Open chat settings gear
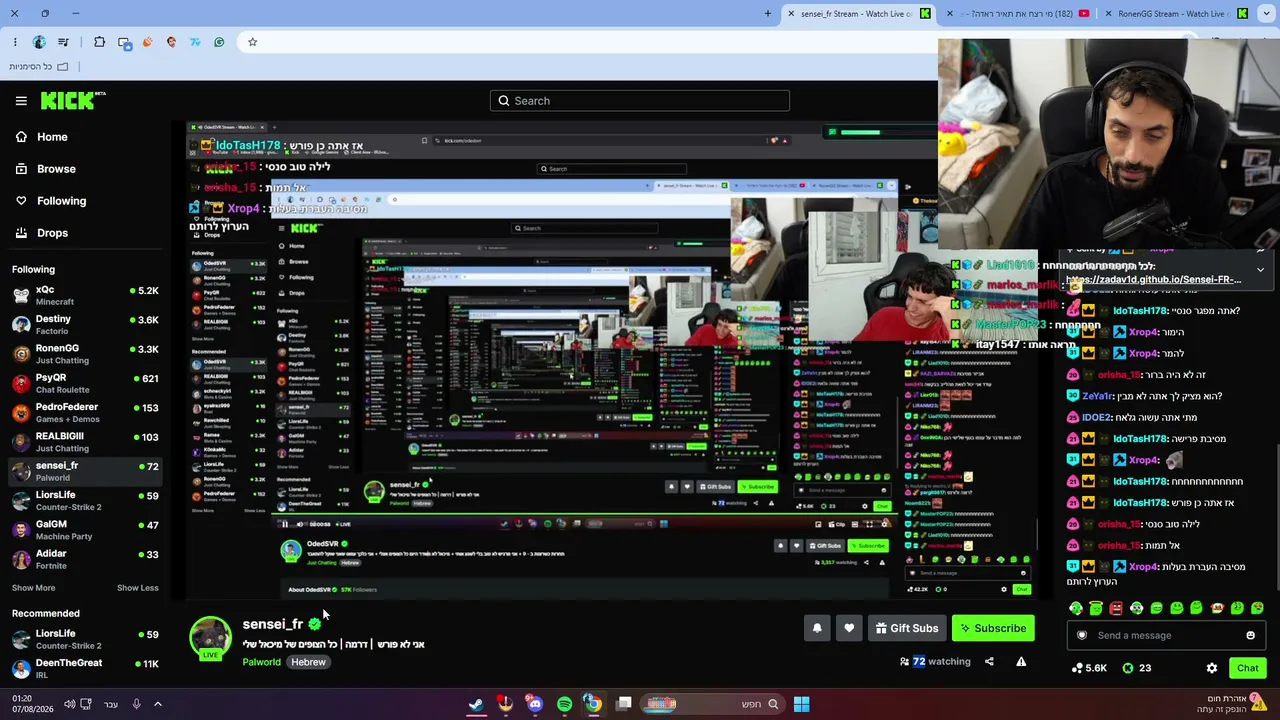1280x720 pixels. pos(1212,668)
